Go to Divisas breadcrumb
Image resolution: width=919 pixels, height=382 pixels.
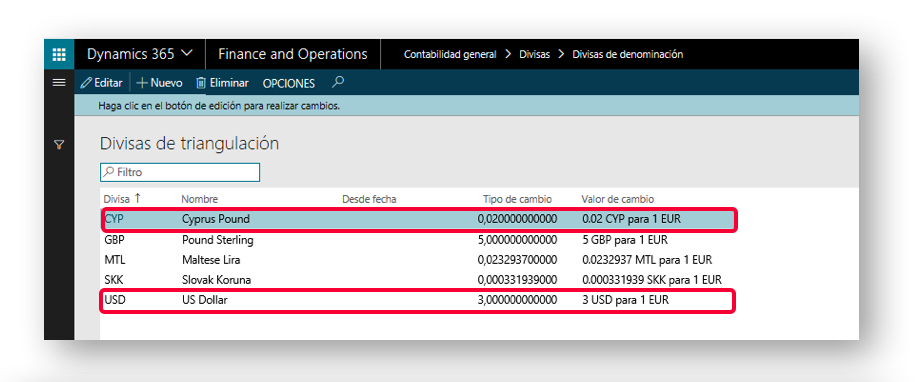[535, 54]
